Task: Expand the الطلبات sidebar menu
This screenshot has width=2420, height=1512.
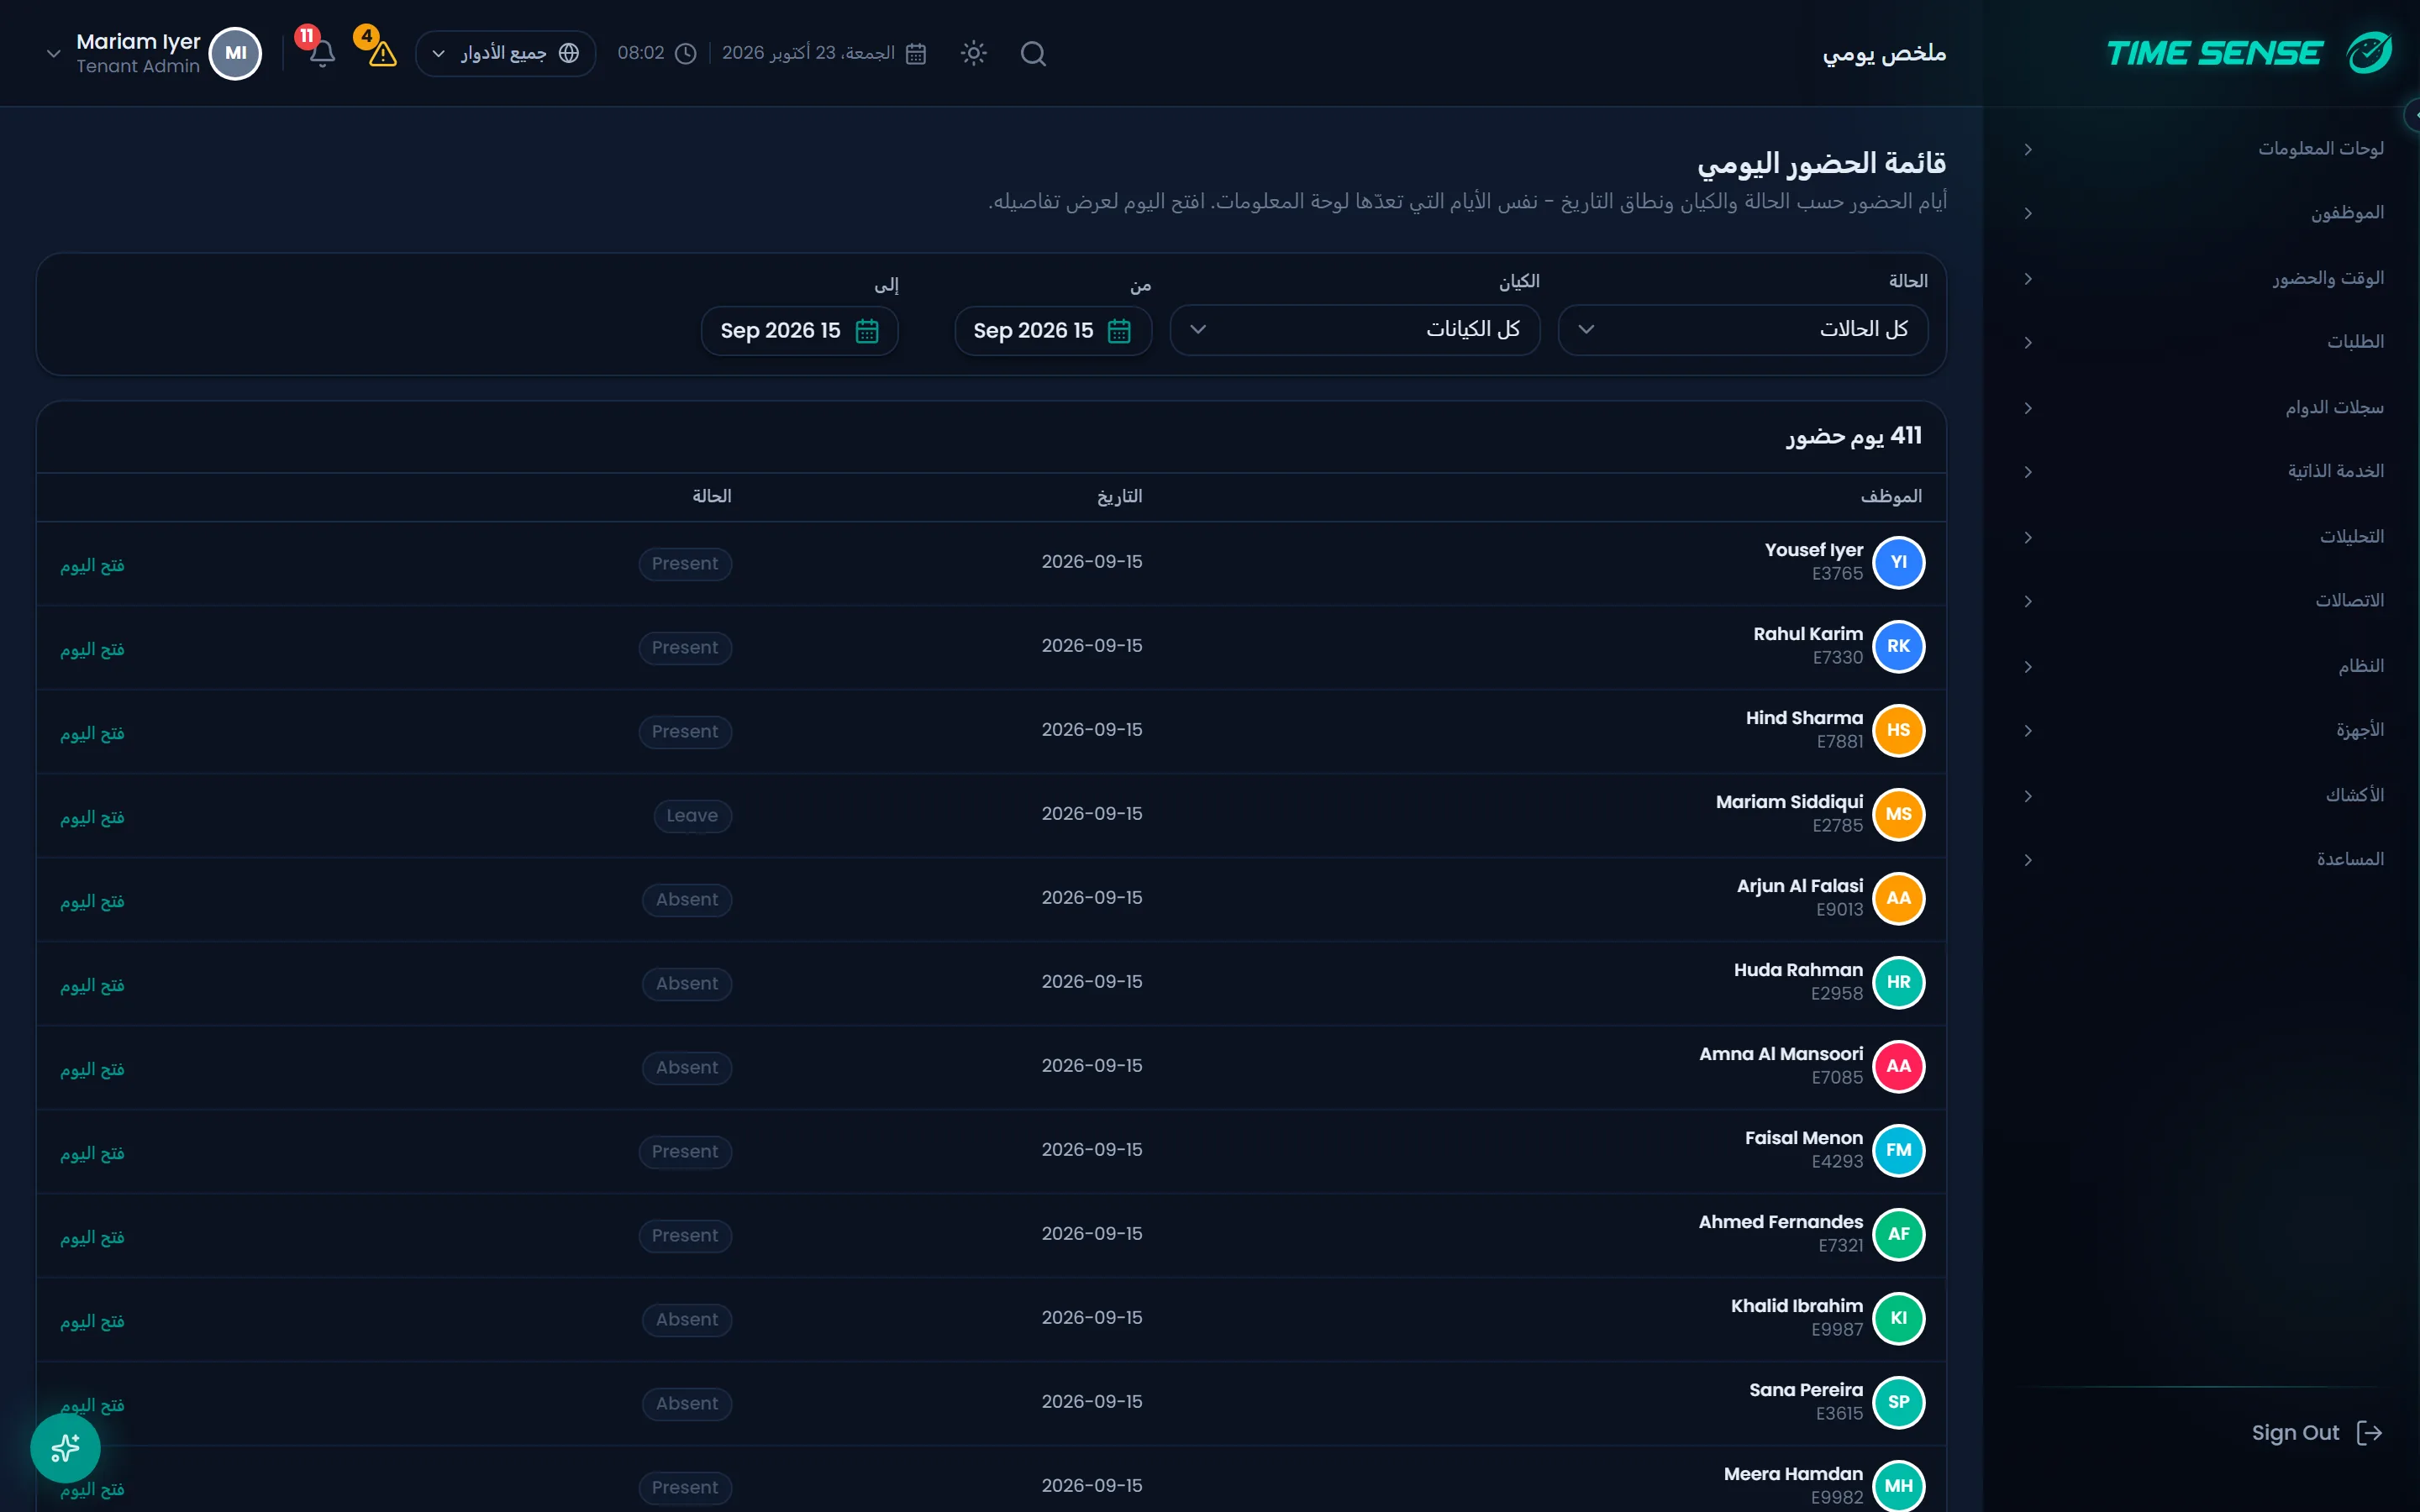Action: tap(2204, 342)
